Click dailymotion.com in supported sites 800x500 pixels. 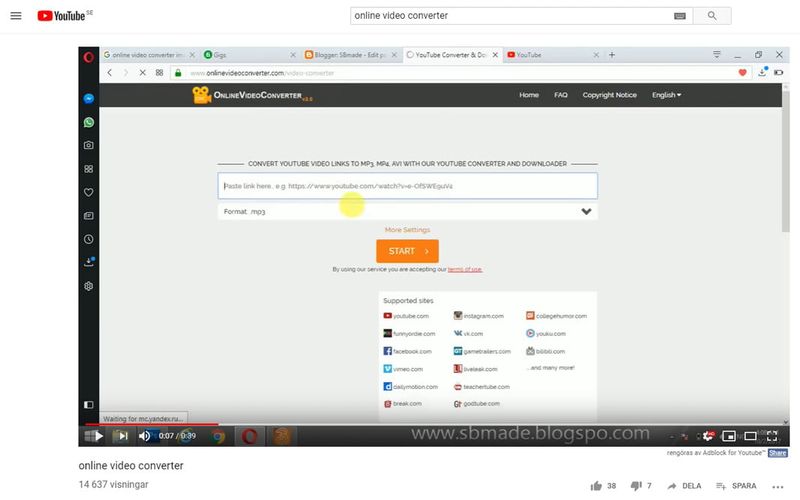click(x=411, y=387)
